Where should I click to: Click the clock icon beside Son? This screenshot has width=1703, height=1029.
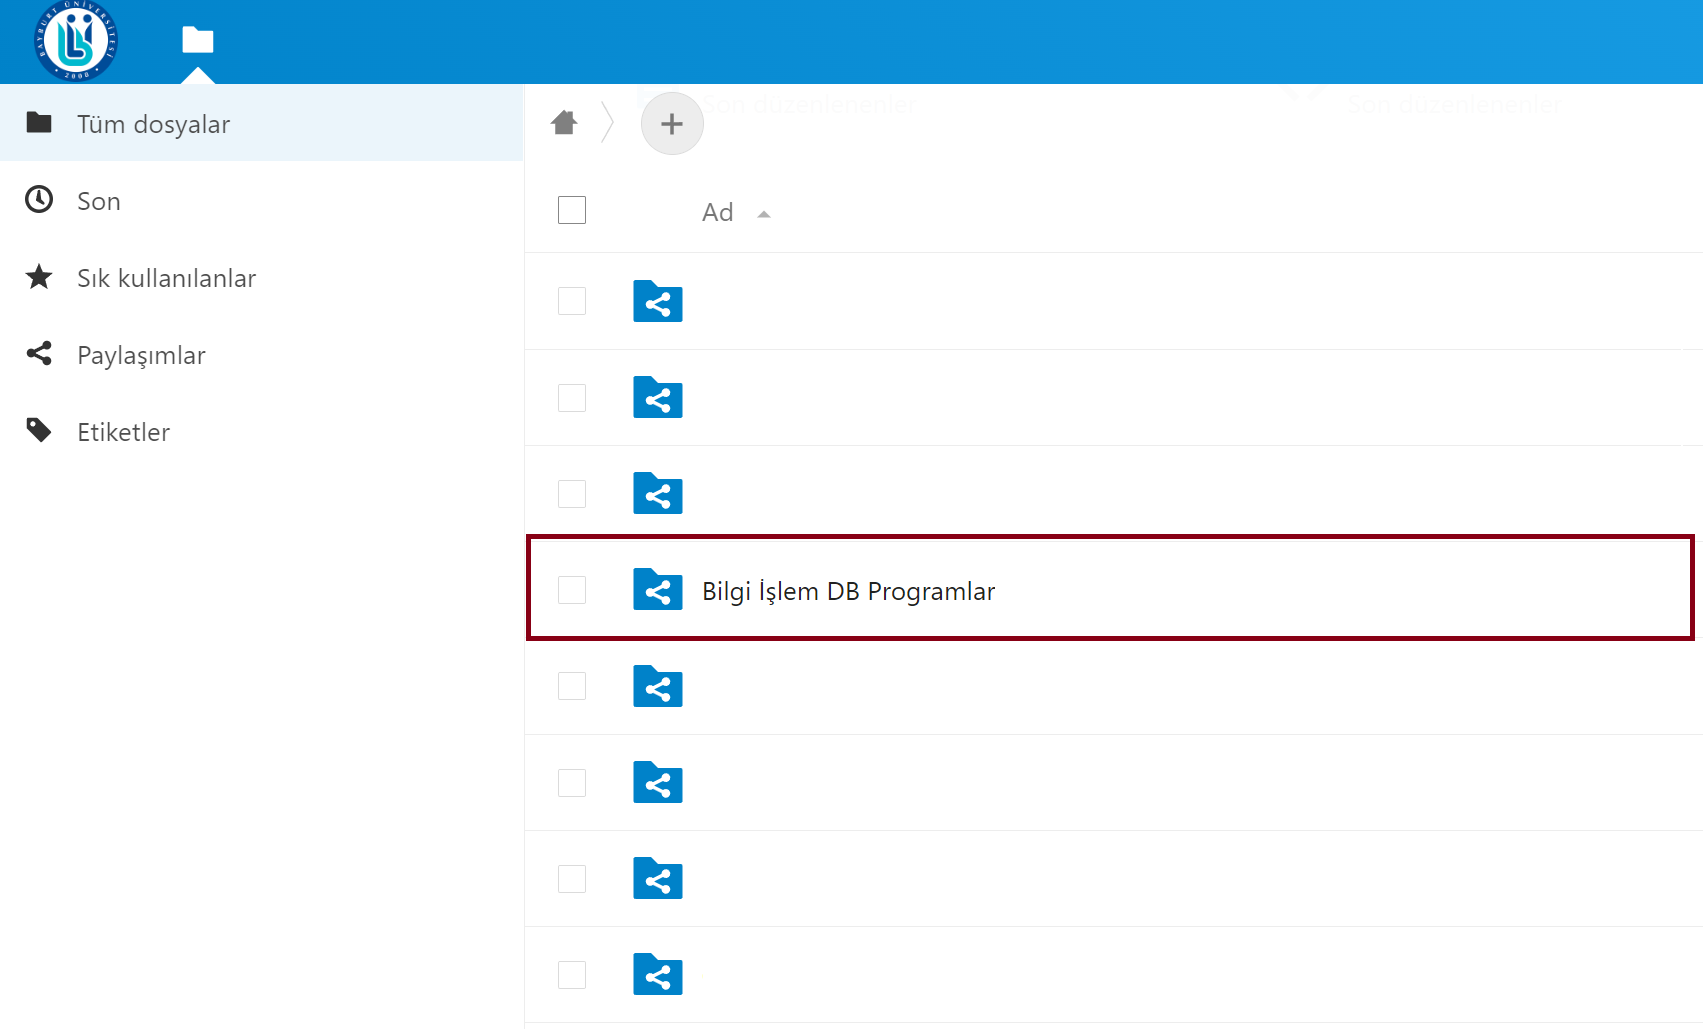pos(39,200)
